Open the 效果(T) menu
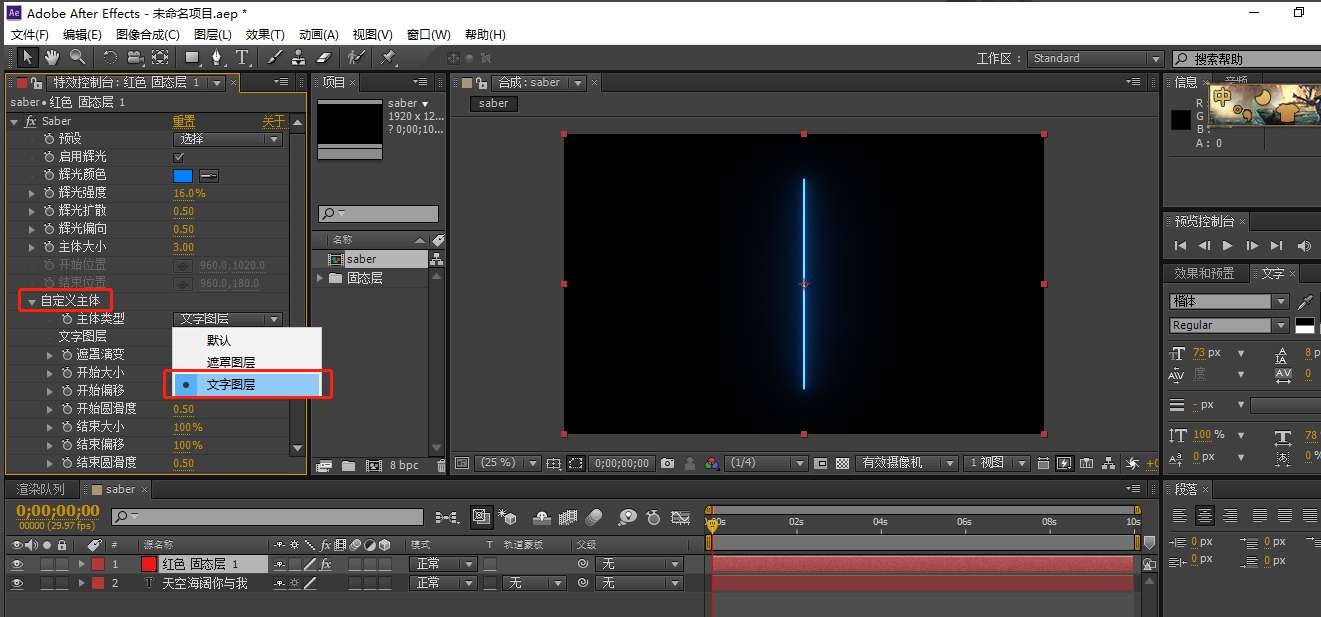 point(265,35)
